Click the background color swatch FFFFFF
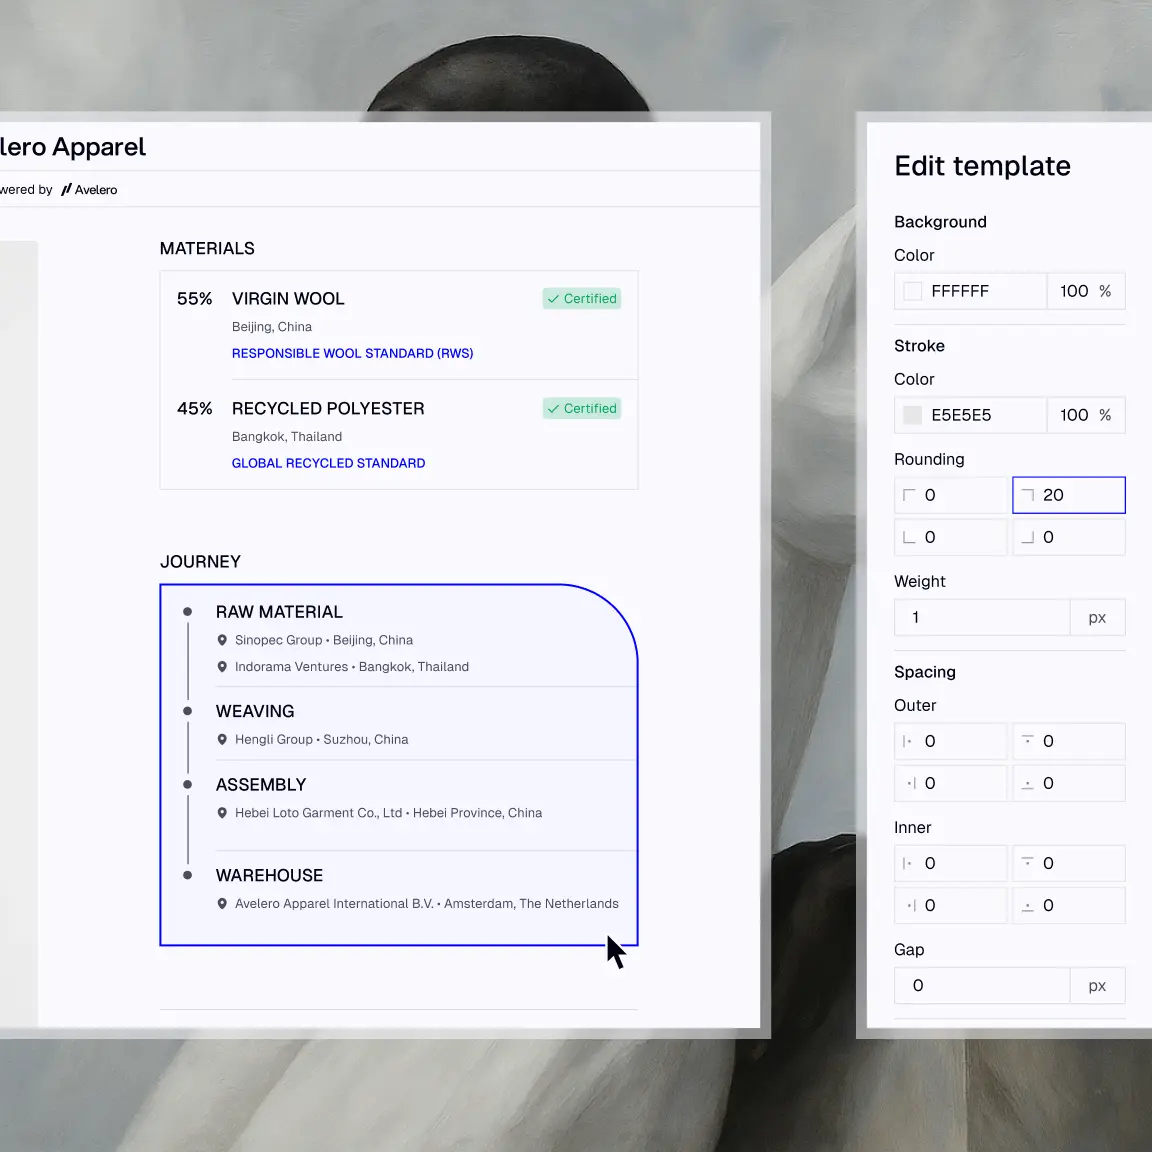 912,291
